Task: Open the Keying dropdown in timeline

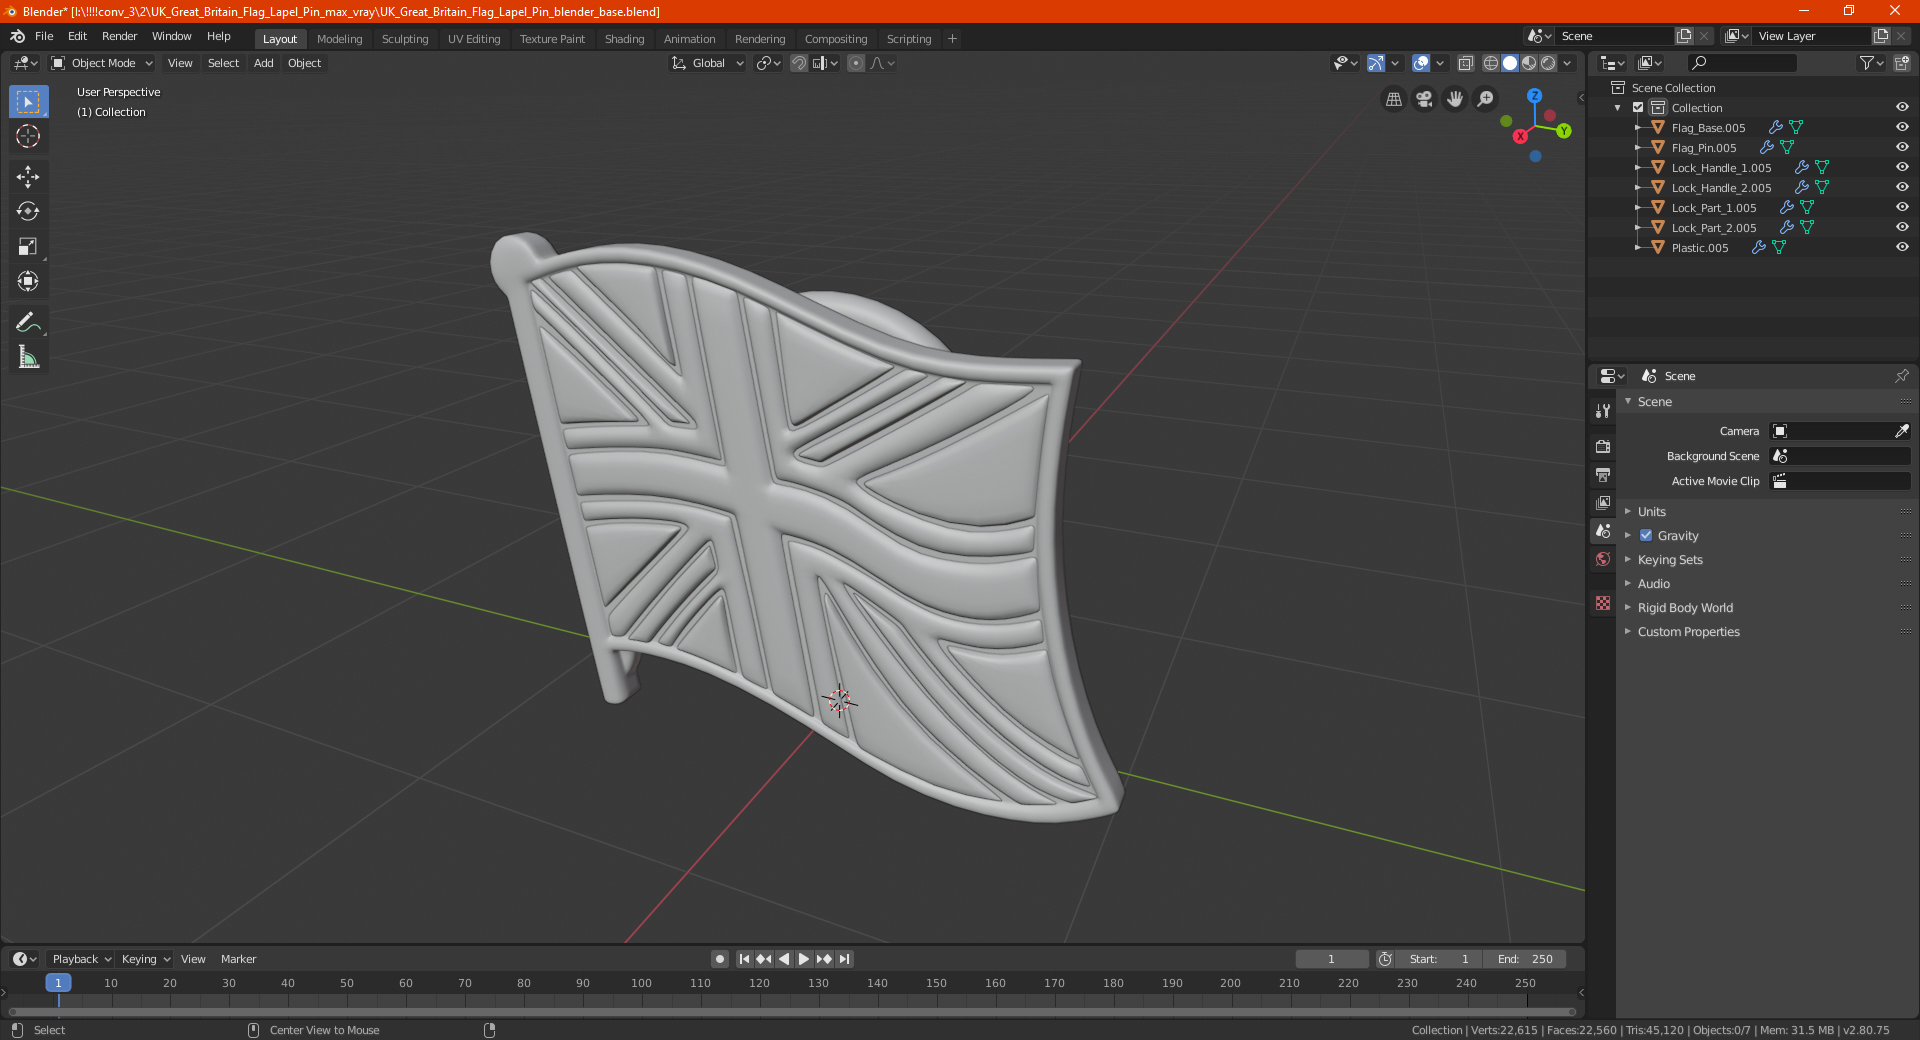Action: [146, 959]
